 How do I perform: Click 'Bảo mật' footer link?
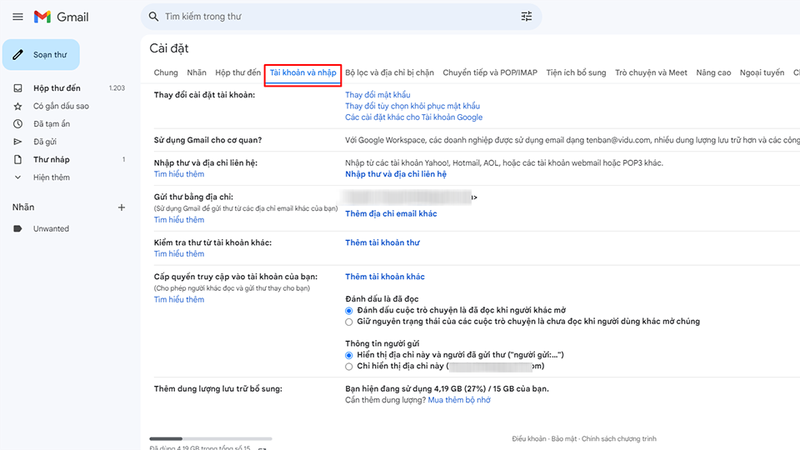[x=564, y=439]
